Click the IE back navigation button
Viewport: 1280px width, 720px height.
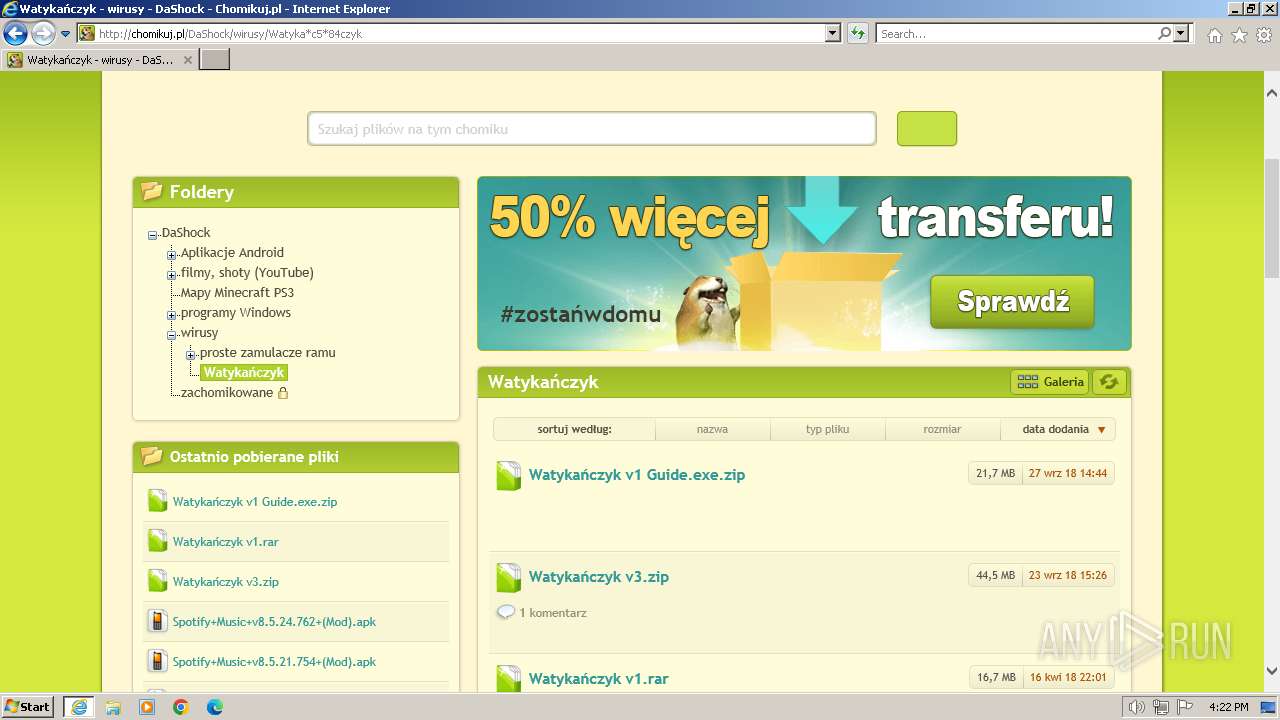pos(15,33)
